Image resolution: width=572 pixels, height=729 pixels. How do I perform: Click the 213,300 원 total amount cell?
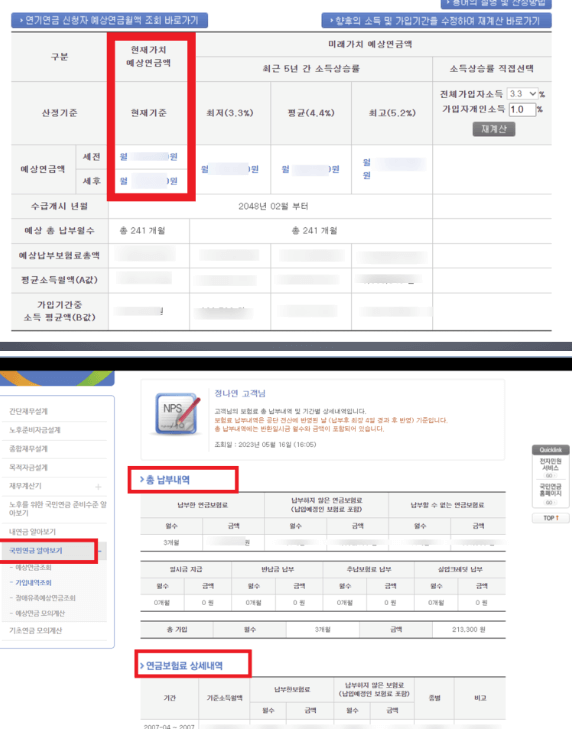(469, 630)
